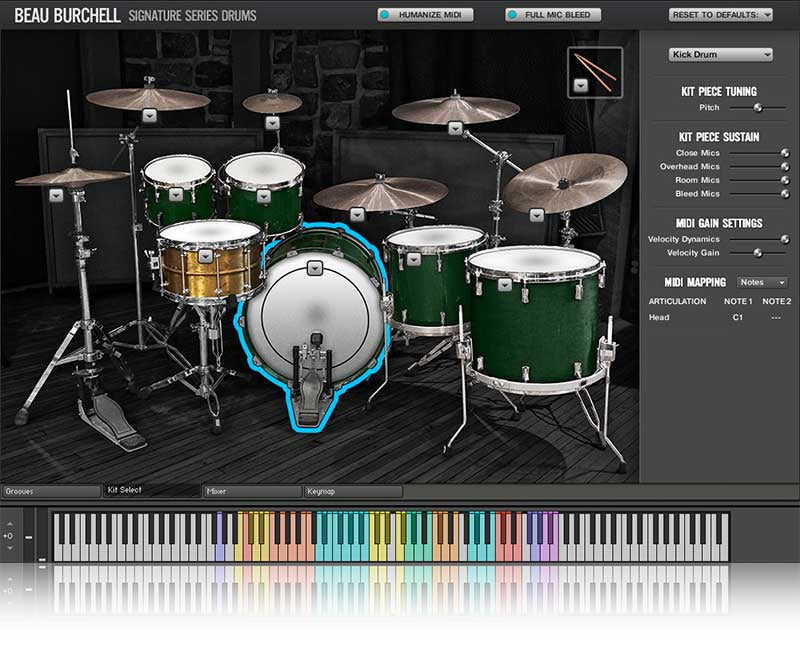
Task: Open the Mixer tab
Action: pyautogui.click(x=253, y=491)
